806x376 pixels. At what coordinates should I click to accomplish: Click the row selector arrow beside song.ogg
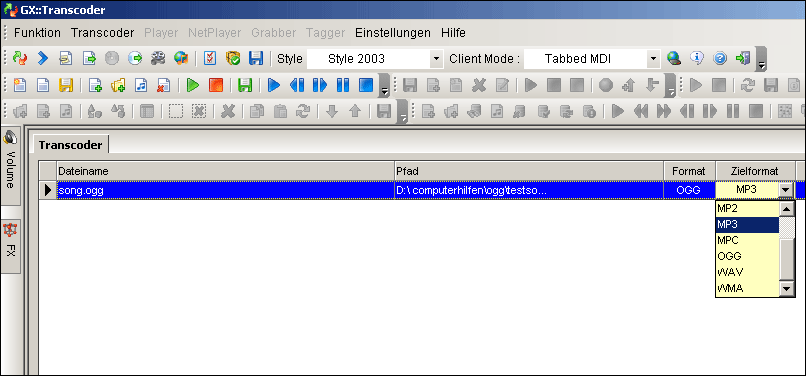[48, 190]
